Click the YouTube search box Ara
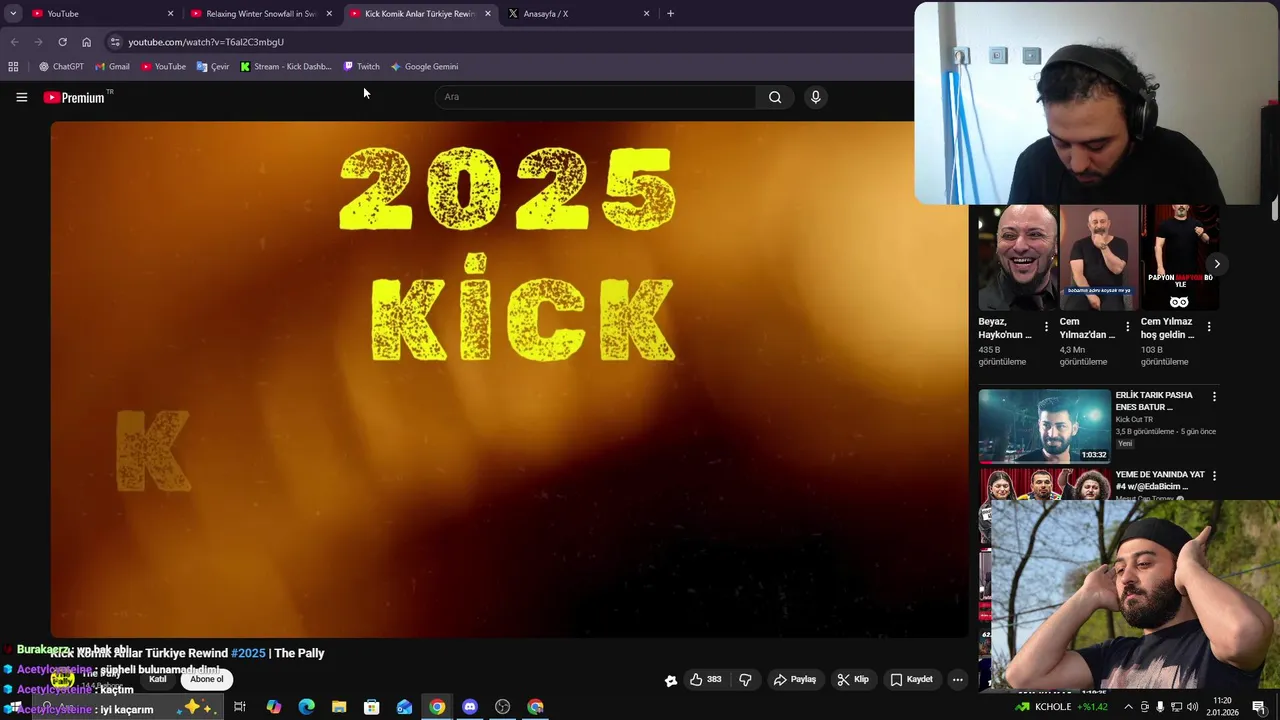1280x720 pixels. (x=595, y=97)
